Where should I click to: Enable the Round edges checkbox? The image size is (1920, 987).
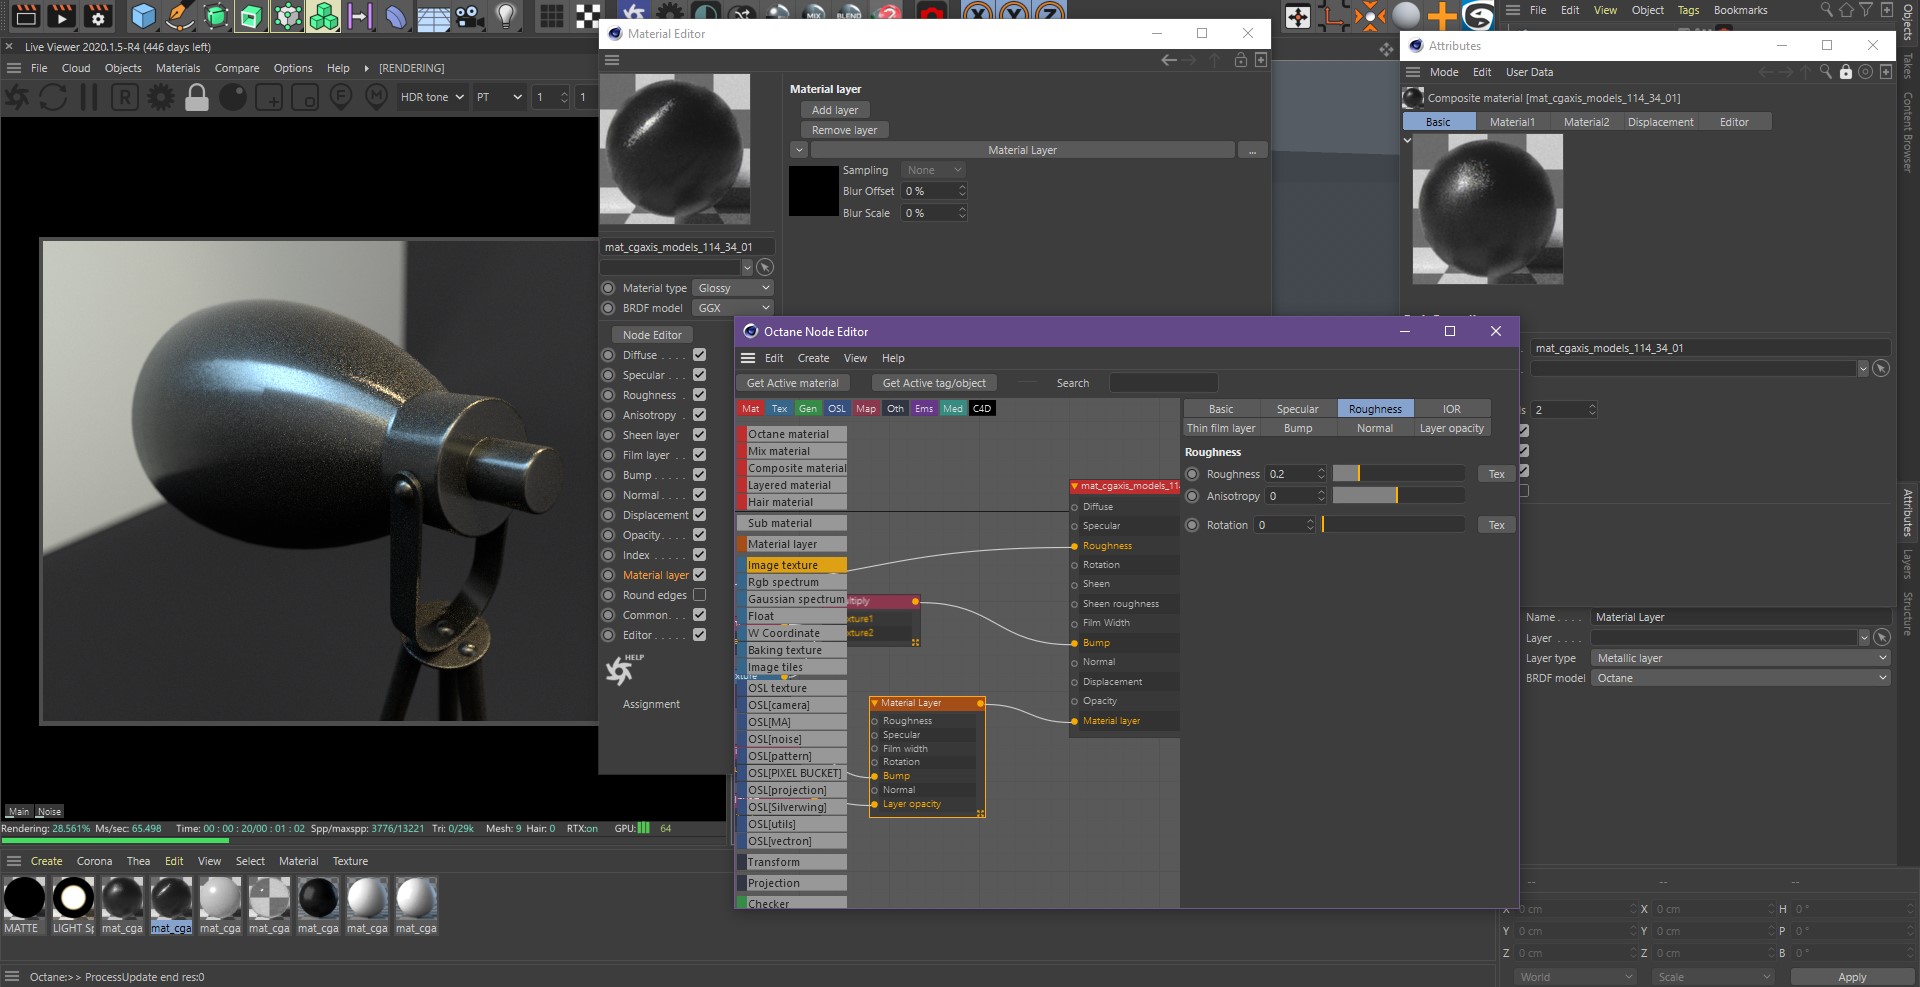tap(700, 595)
